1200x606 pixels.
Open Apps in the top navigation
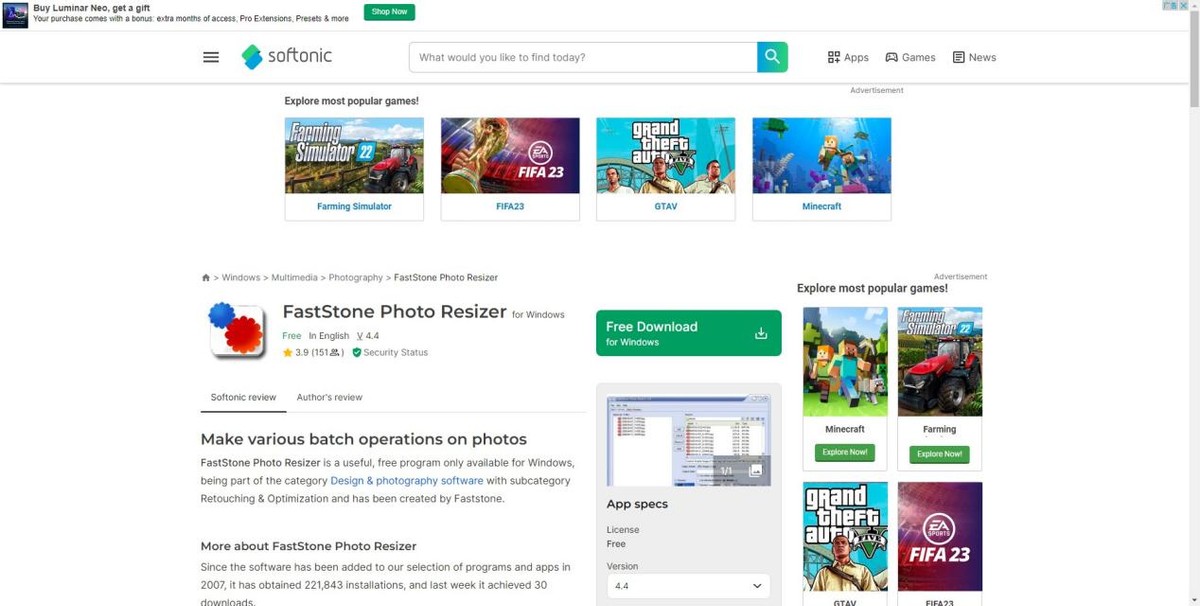click(848, 57)
